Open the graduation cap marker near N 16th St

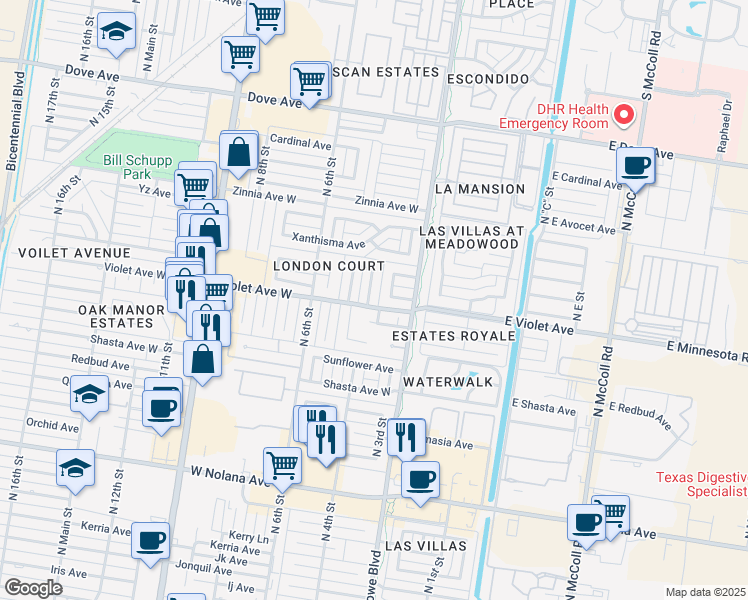(x=117, y=33)
